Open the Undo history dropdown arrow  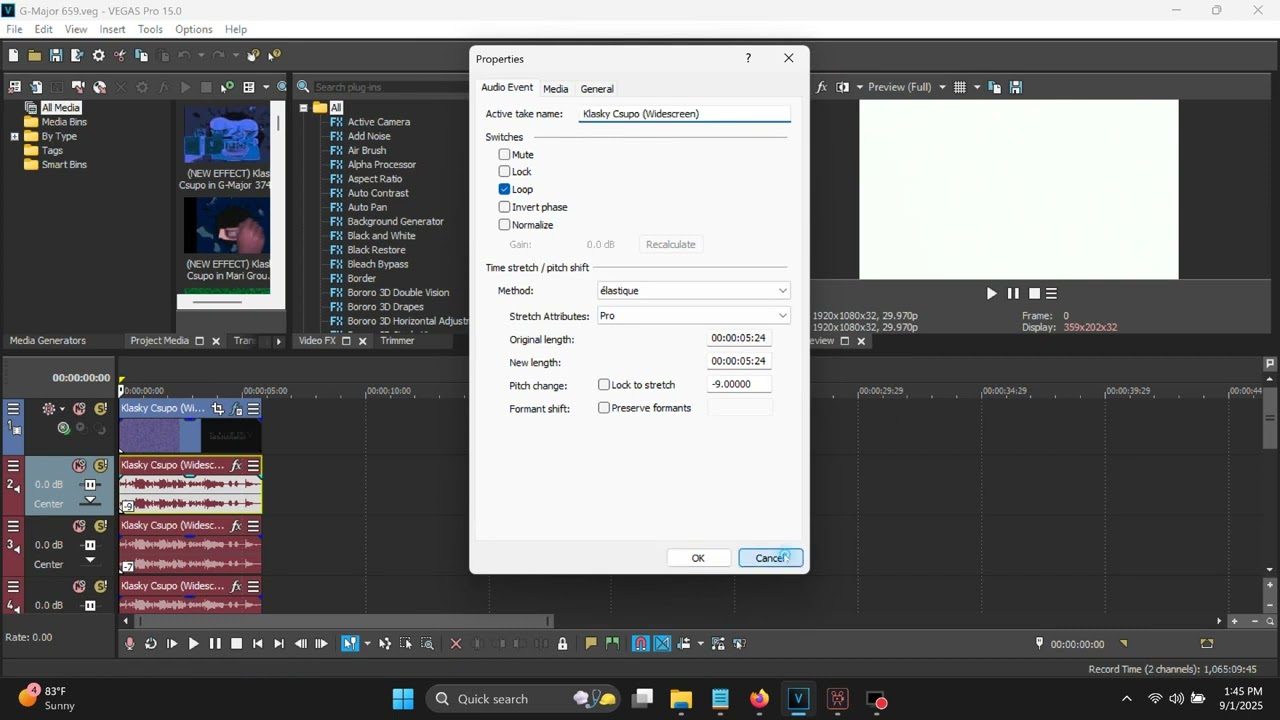pyautogui.click(x=201, y=56)
